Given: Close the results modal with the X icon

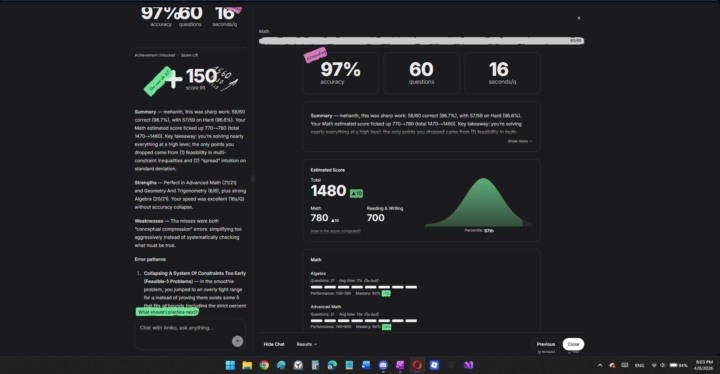Looking at the screenshot, I should tap(579, 18).
